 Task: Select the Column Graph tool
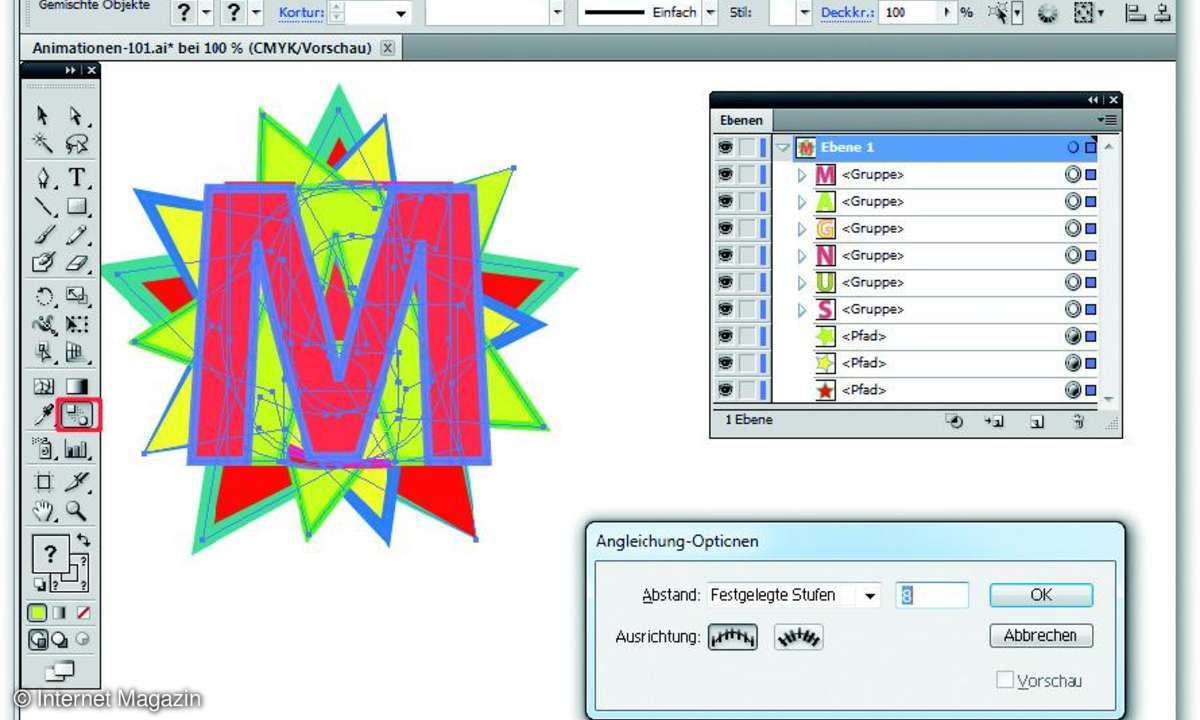[77, 449]
